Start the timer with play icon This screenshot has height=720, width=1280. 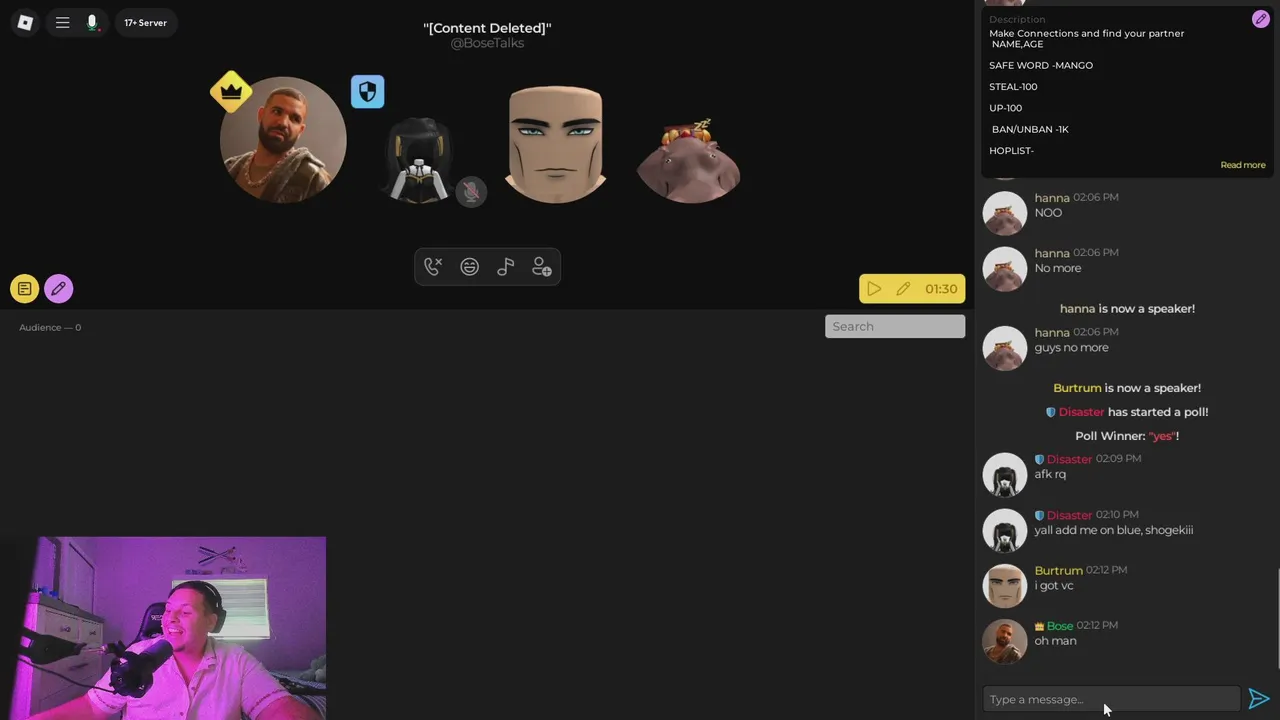(874, 289)
